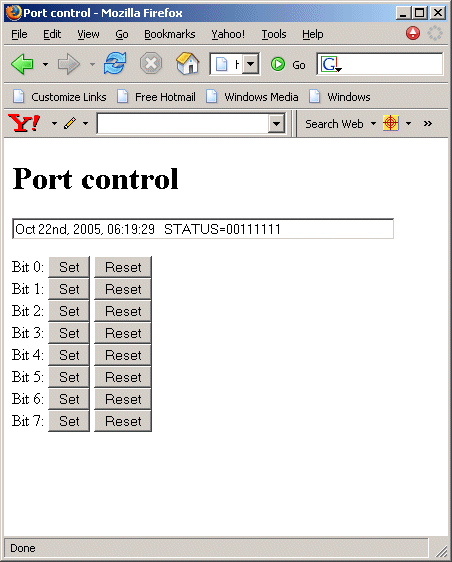Click the Firefox throbber activity icon
This screenshot has height=562, width=452.
click(434, 33)
